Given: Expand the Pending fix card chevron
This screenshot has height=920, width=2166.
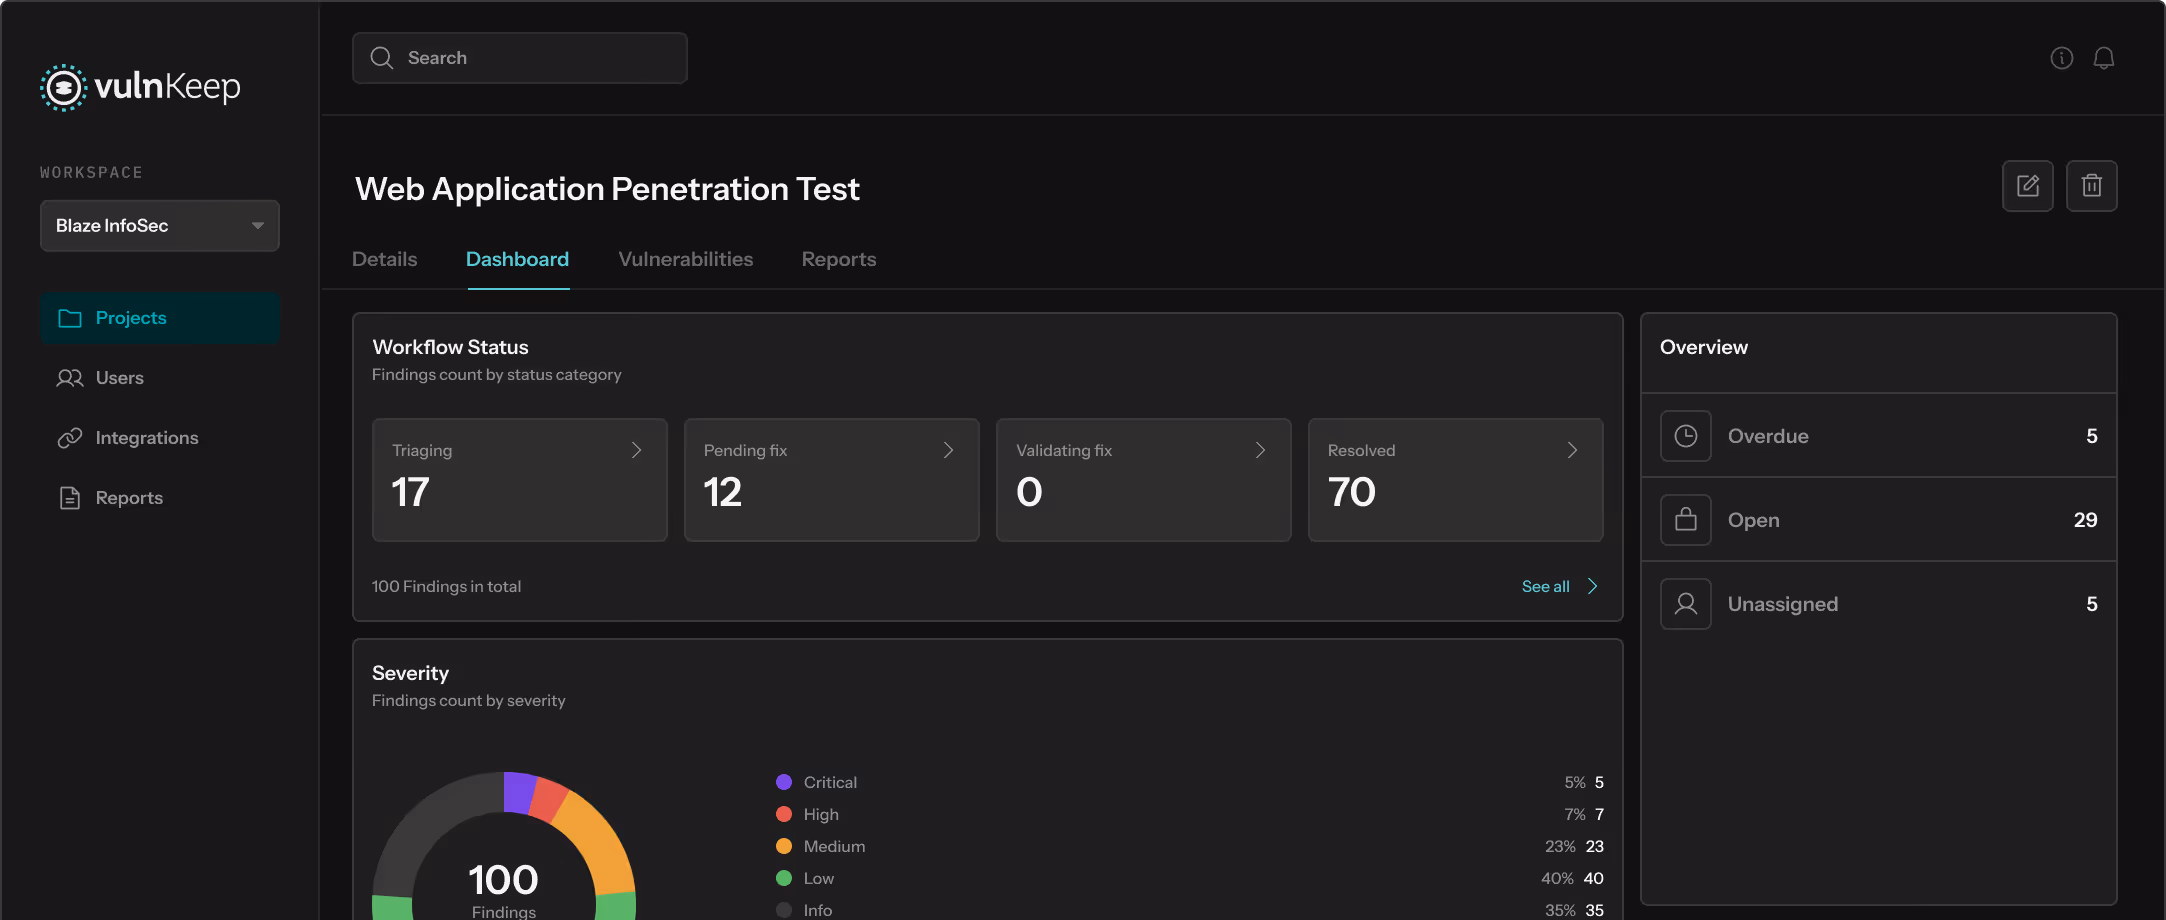Looking at the screenshot, I should 949,451.
